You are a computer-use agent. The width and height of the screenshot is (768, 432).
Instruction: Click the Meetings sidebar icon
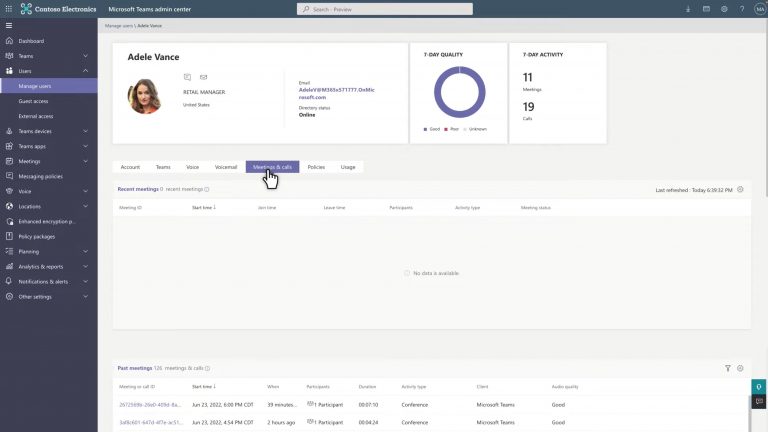9,161
